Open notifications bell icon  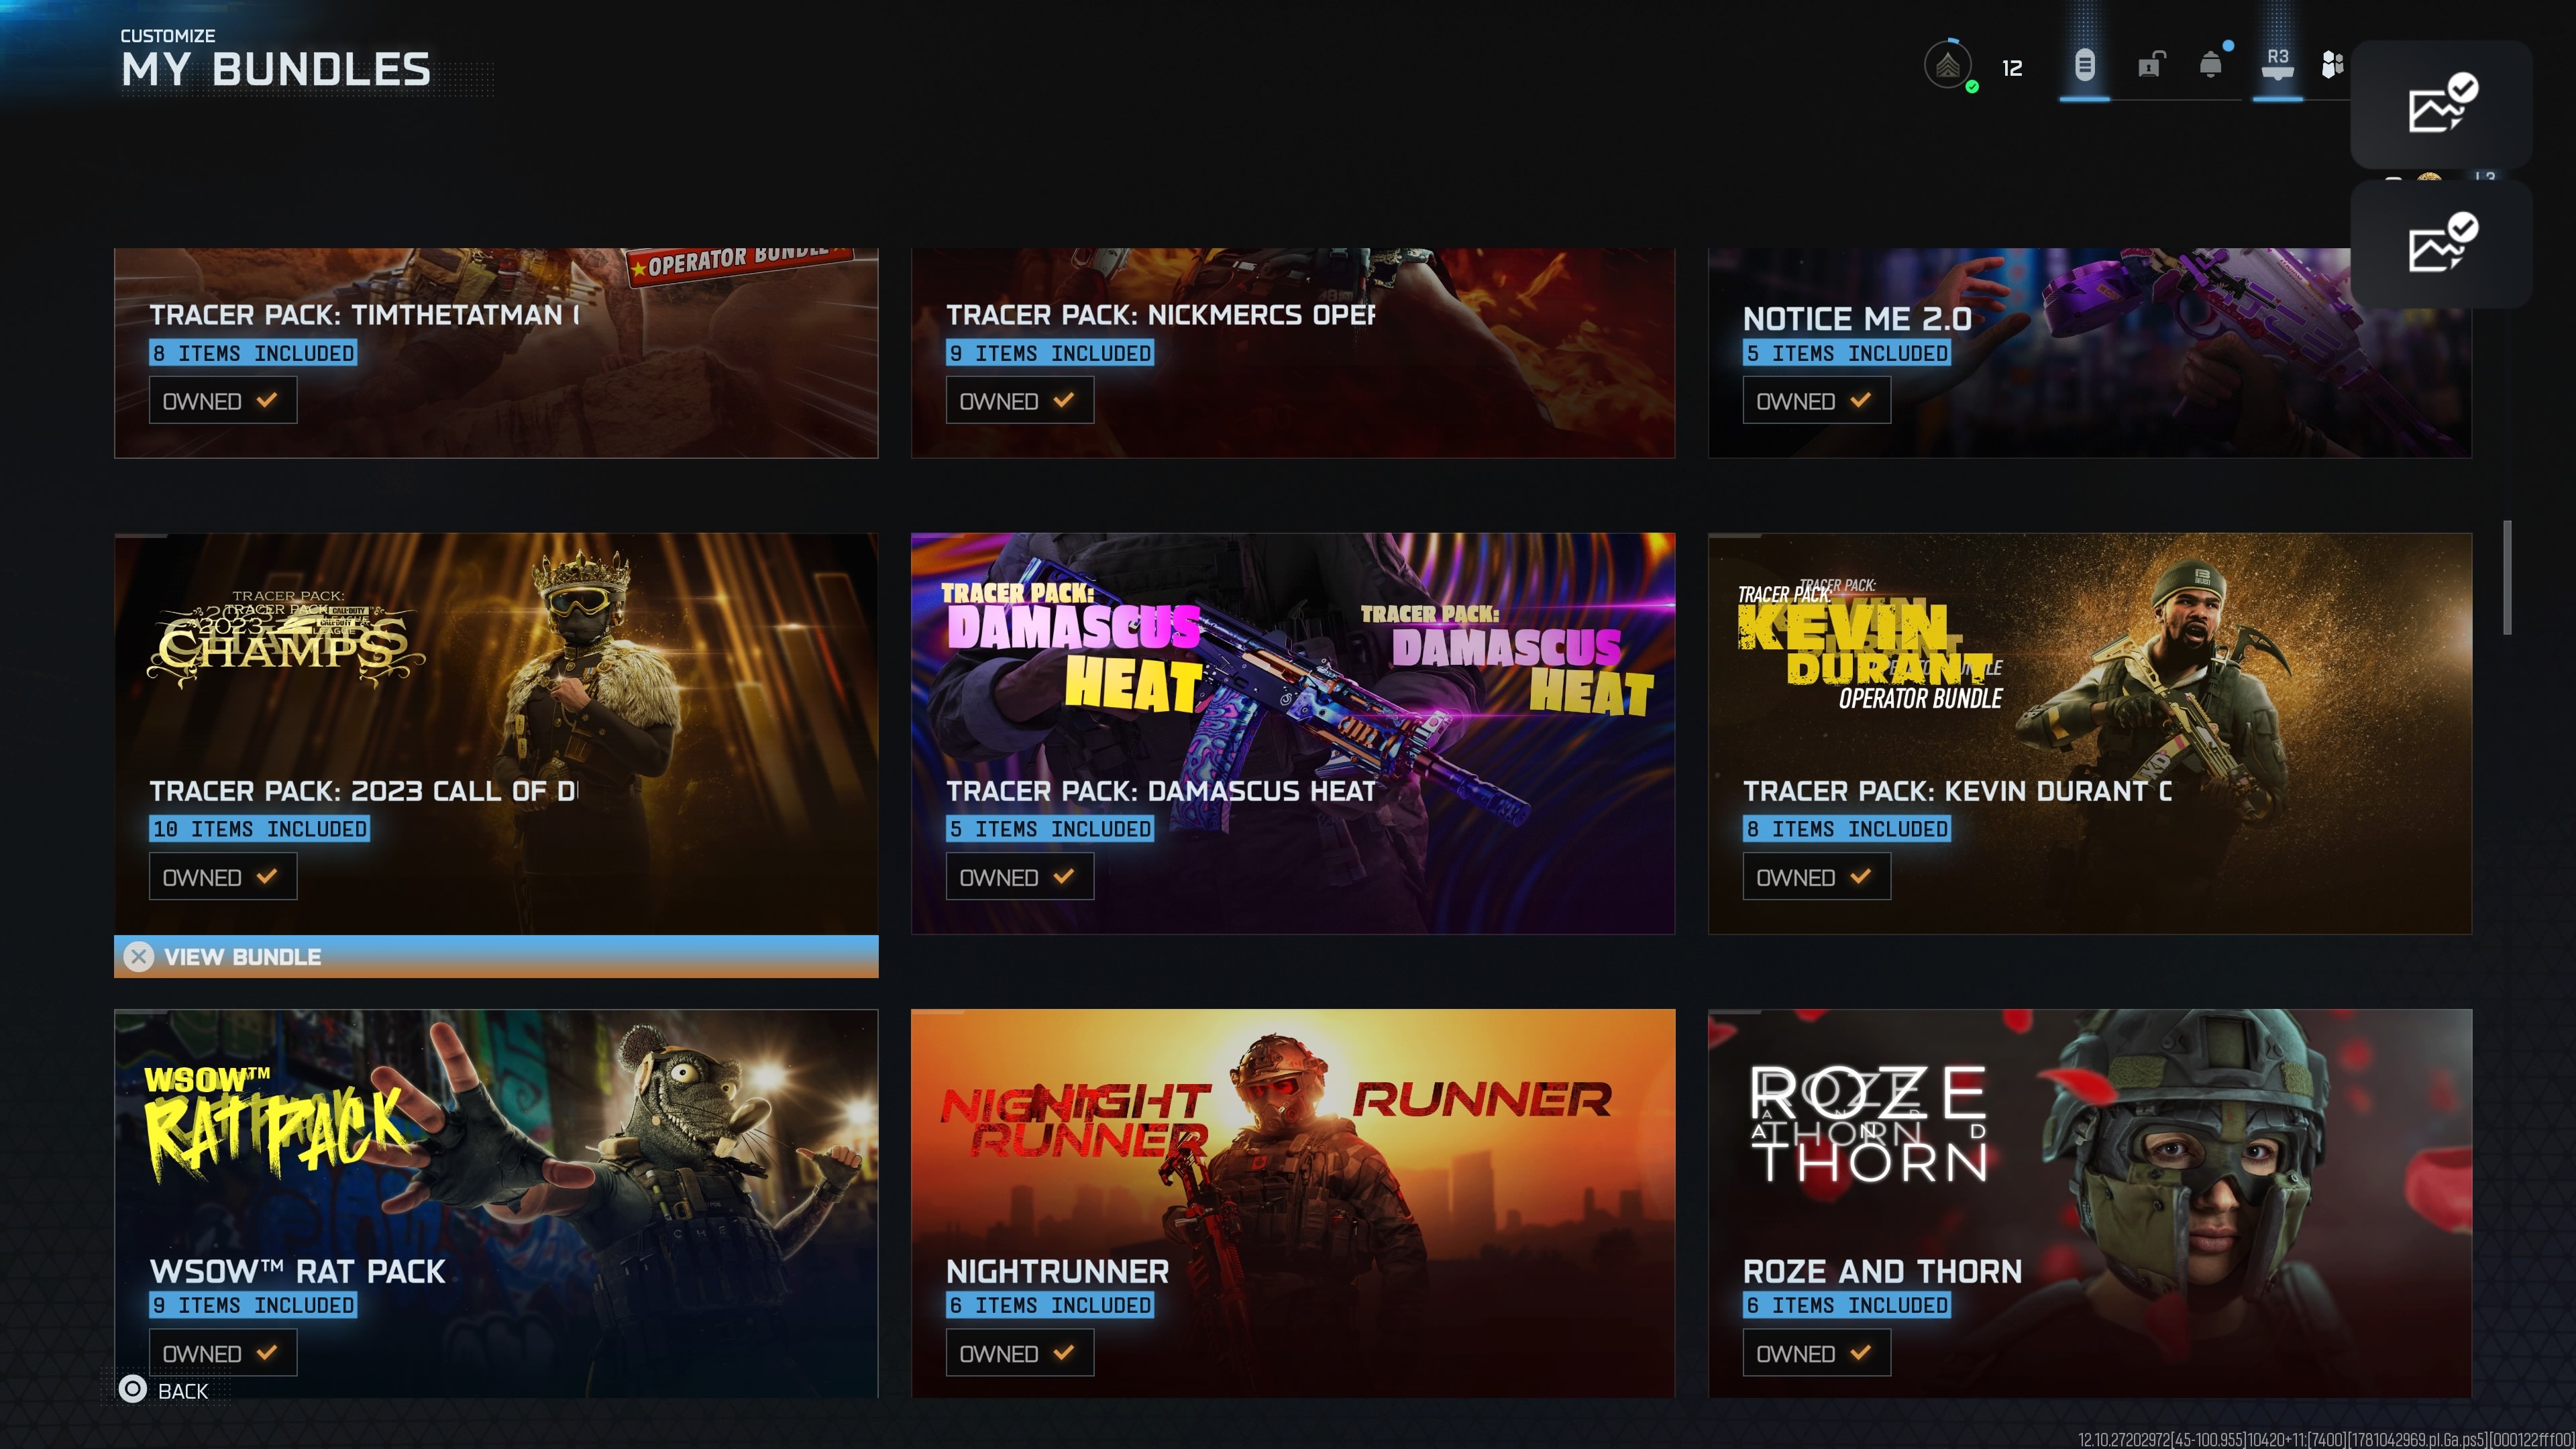pos(2211,65)
